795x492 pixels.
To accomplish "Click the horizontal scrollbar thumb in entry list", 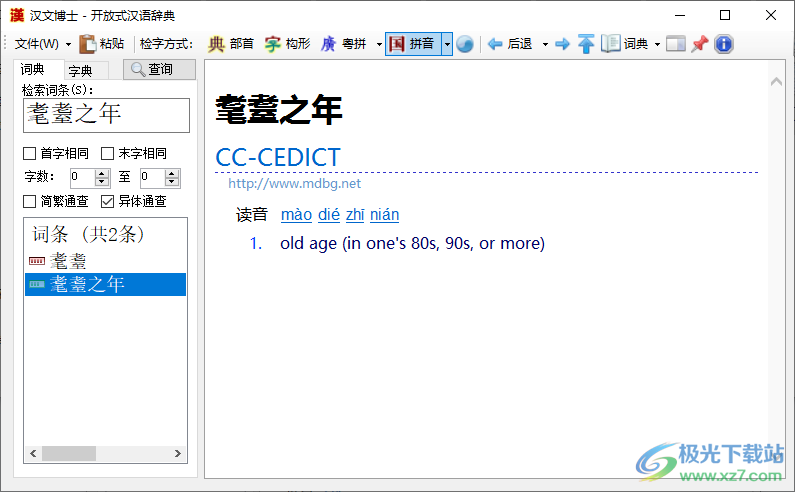I will 69,453.
